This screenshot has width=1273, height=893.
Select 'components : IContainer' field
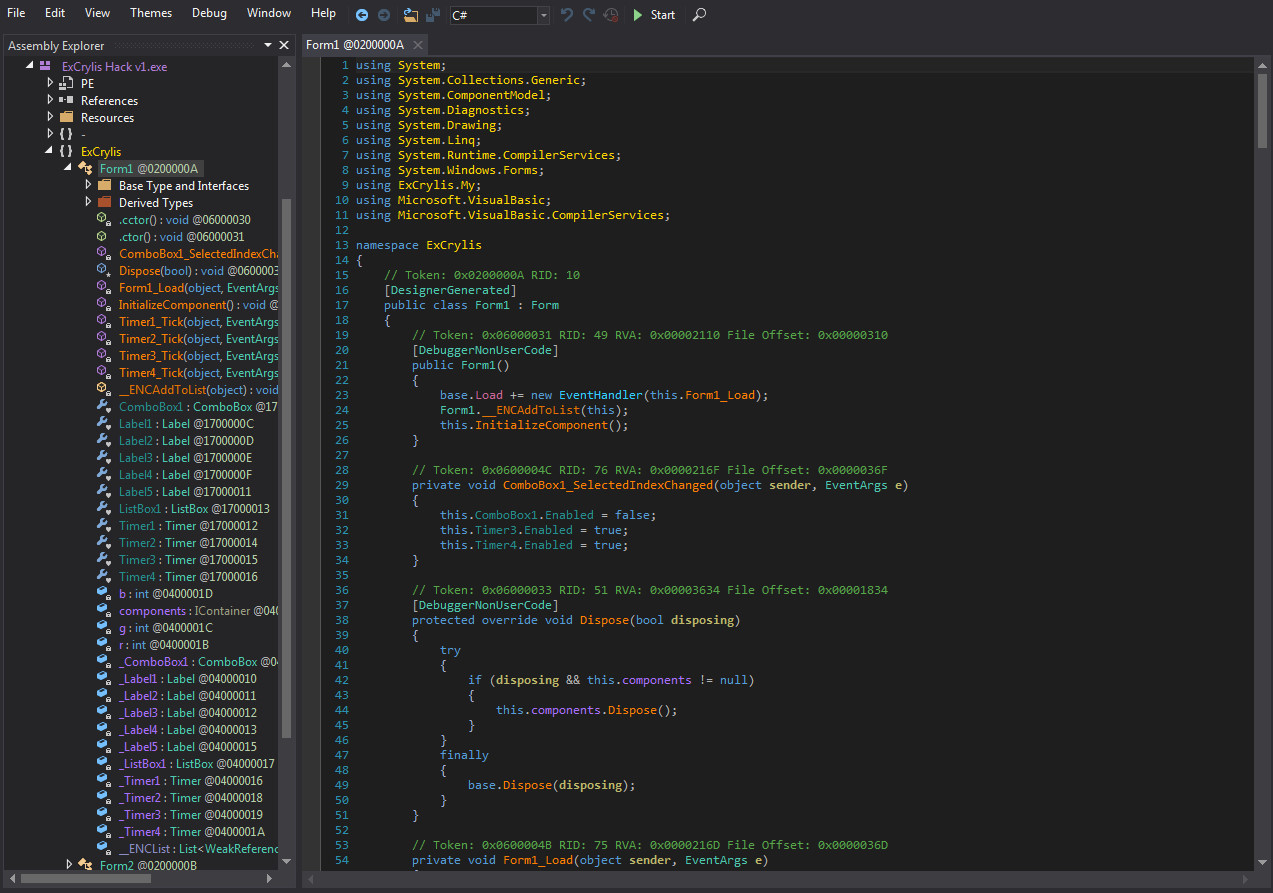198,610
